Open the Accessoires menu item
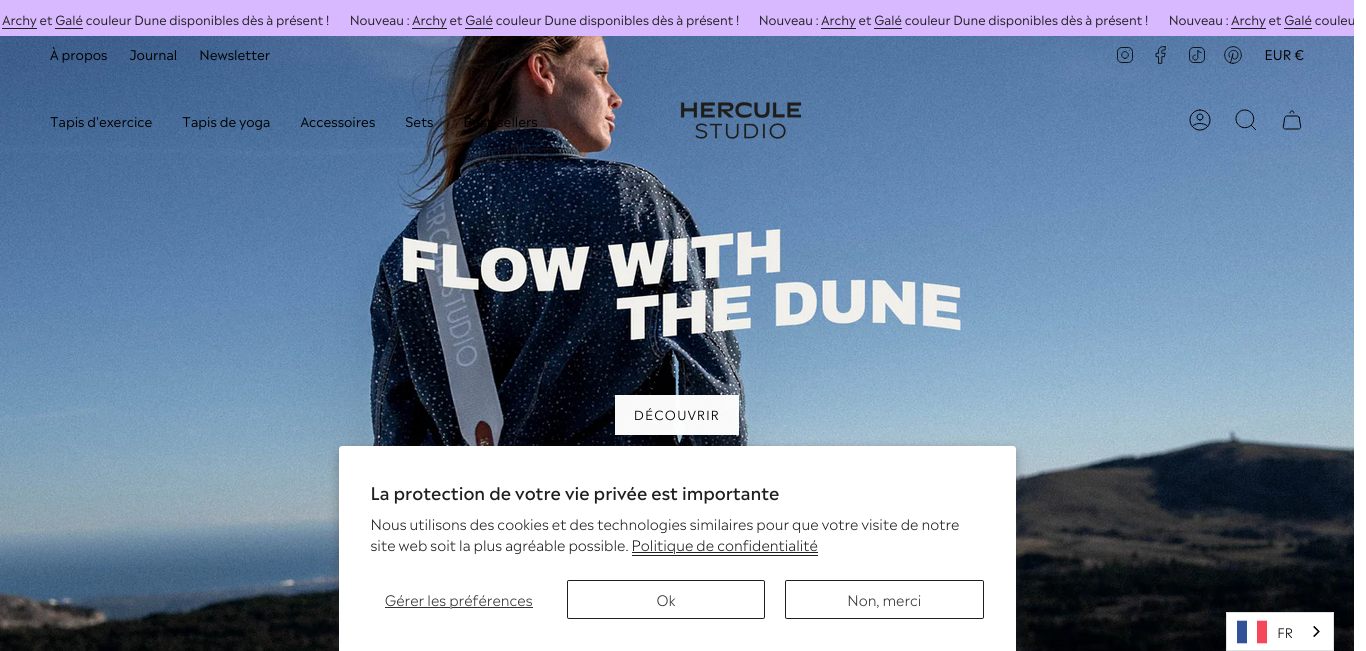Image resolution: width=1366 pixels, height=651 pixels. [338, 122]
